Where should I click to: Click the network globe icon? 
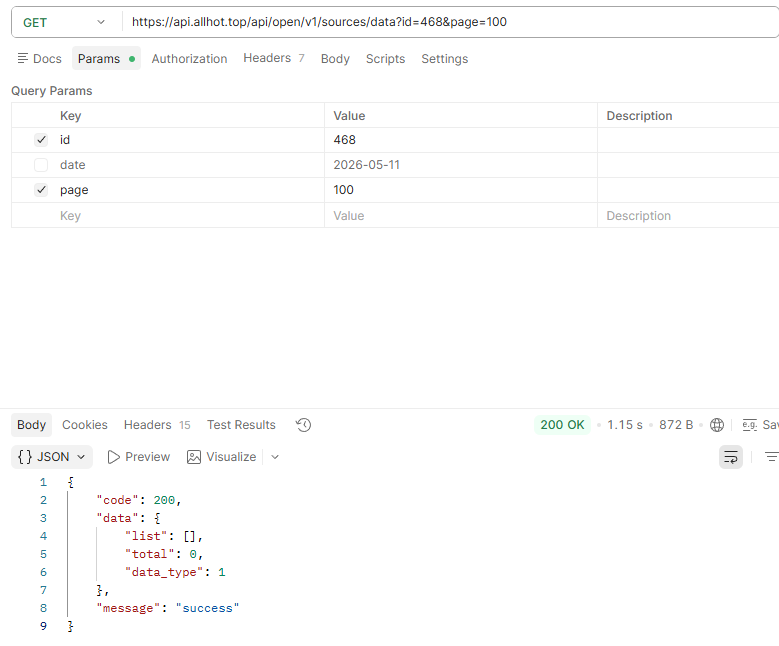717,425
